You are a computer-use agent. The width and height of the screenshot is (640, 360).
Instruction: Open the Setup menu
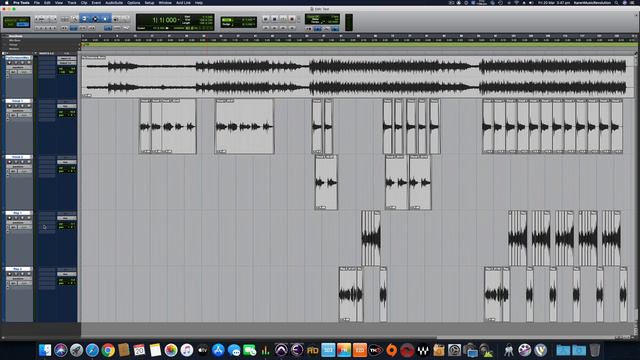point(149,2)
